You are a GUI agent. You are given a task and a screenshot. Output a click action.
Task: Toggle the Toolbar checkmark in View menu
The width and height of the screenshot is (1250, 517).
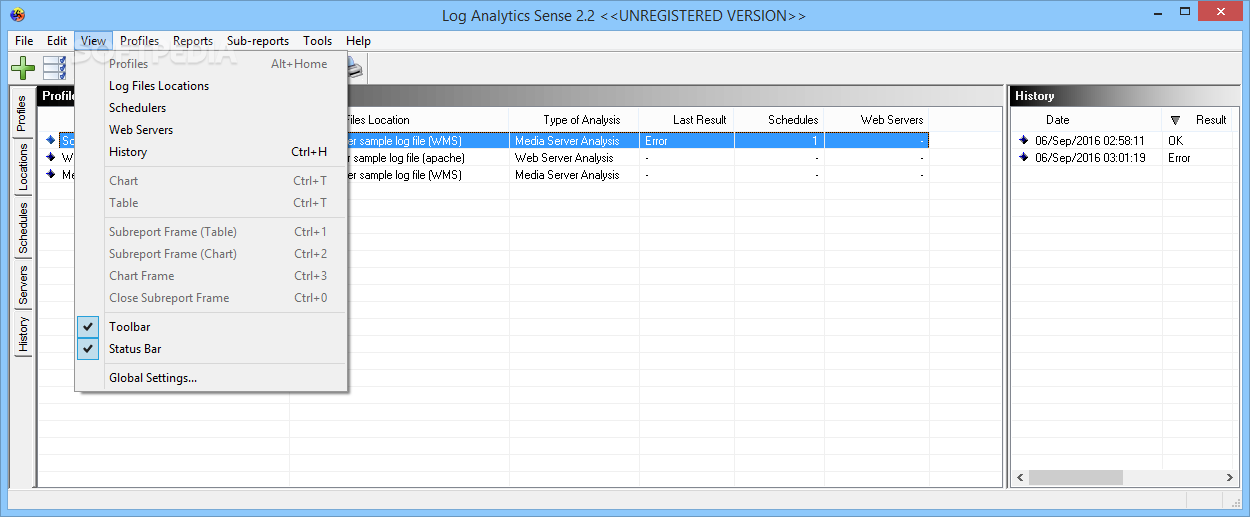point(89,327)
